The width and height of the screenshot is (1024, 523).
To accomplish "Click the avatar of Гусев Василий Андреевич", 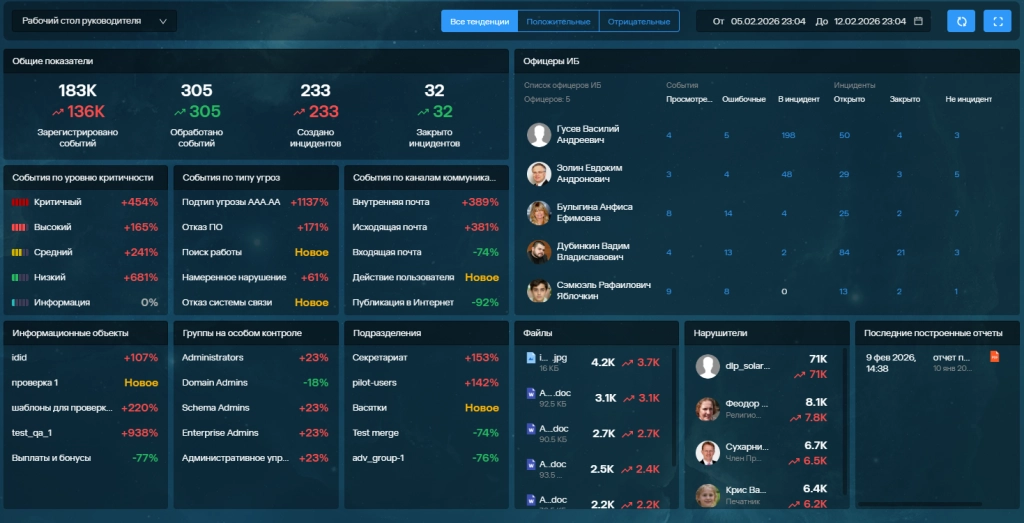I will point(539,135).
